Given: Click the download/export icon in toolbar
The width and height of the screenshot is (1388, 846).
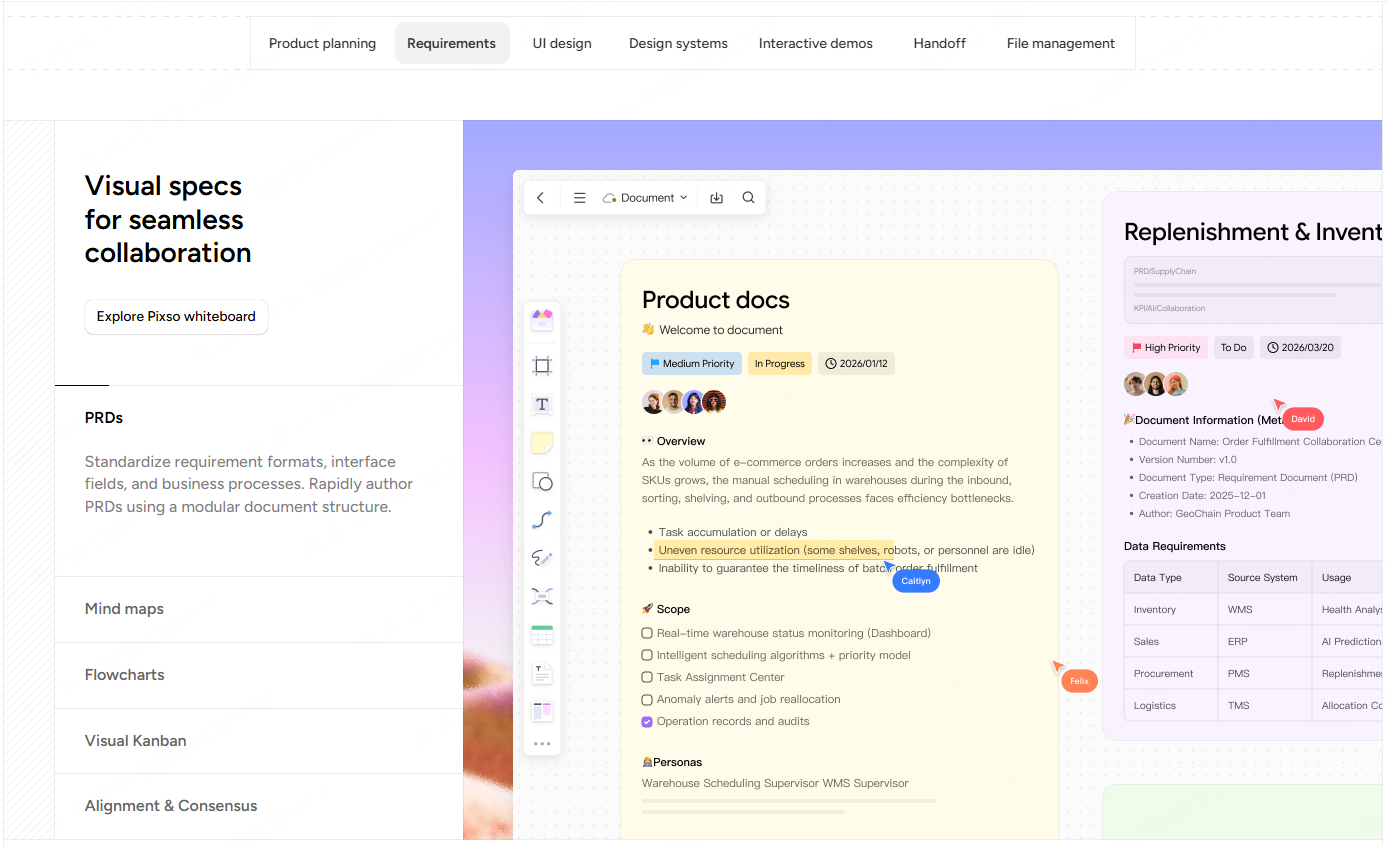Looking at the screenshot, I should [x=716, y=198].
